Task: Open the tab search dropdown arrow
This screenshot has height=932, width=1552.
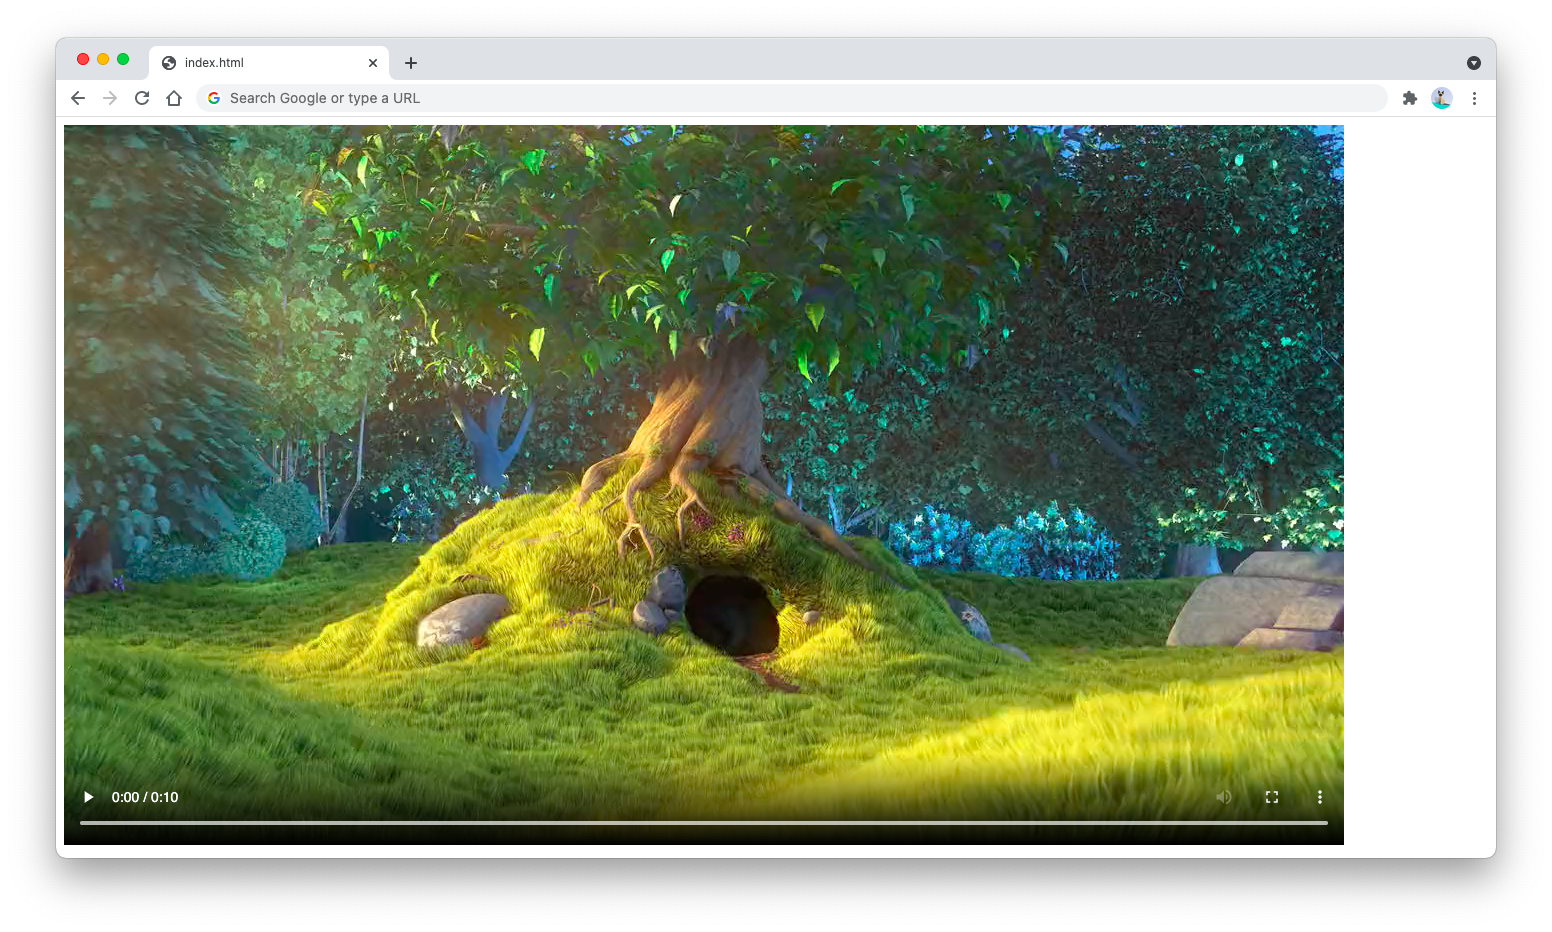Action: 1474,63
